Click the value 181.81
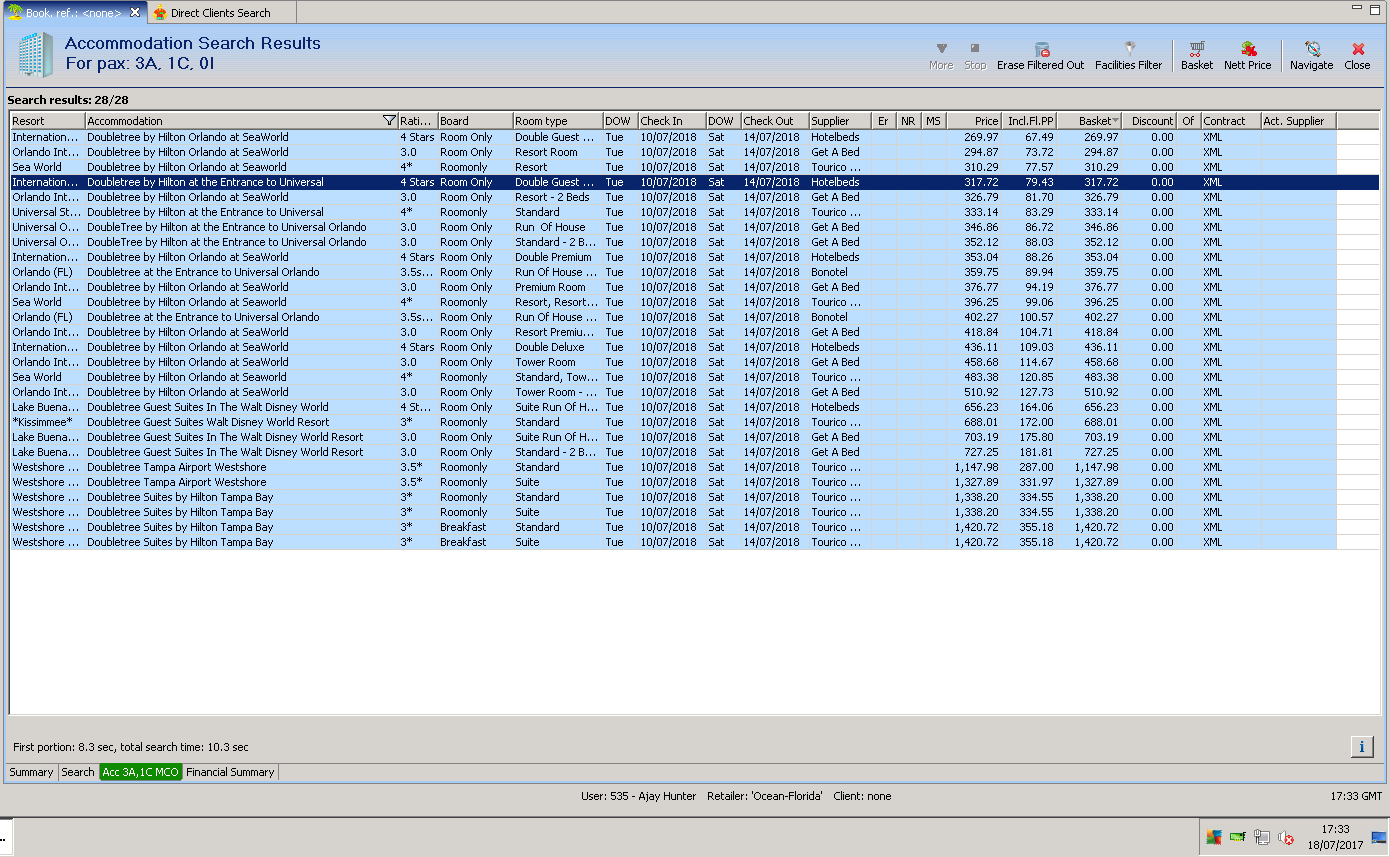 pyautogui.click(x=1029, y=452)
